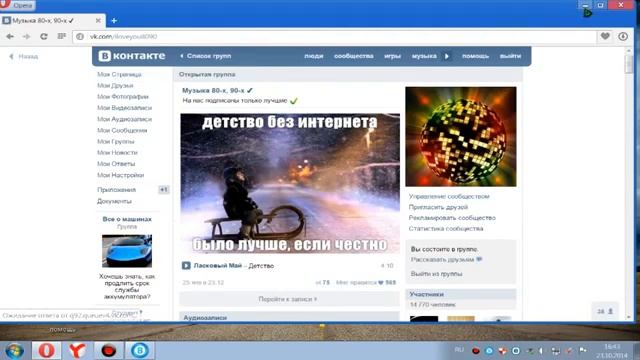
Task: Open Приложения in sidebar
Action: [x=116, y=190]
